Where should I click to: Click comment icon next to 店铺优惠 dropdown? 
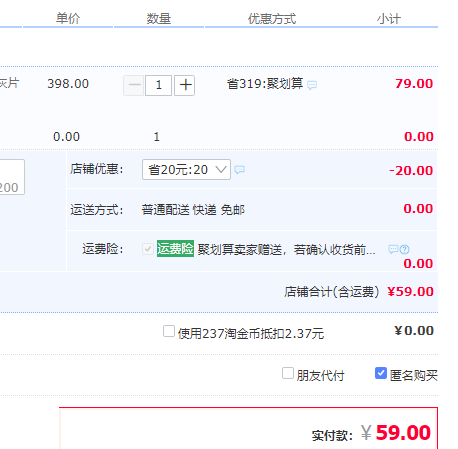(x=239, y=170)
